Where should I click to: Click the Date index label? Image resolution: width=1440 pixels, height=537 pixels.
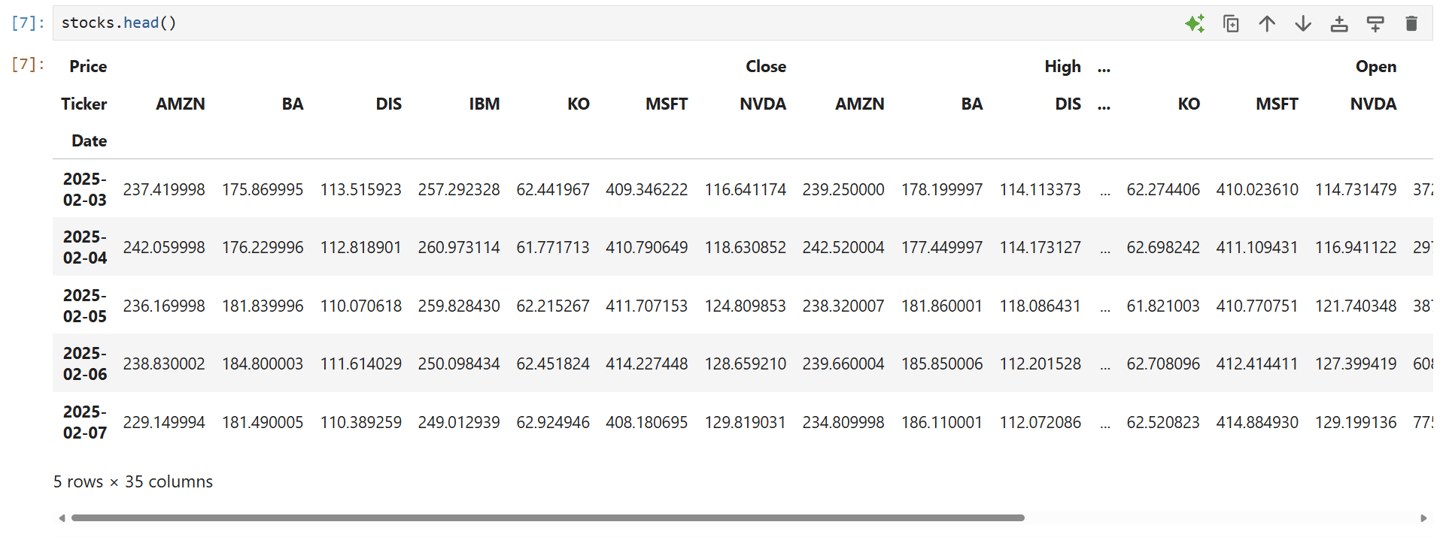pos(89,141)
